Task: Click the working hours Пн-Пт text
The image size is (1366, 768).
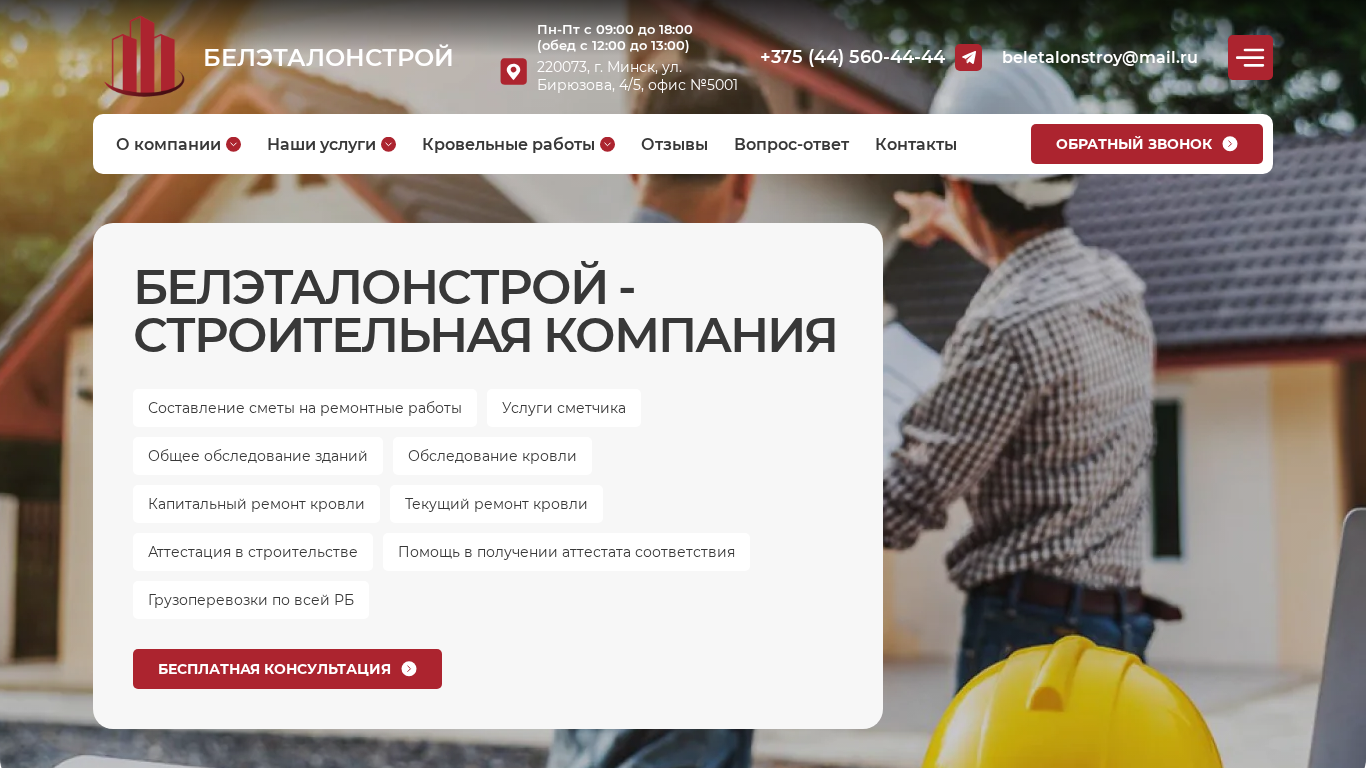Action: point(615,37)
